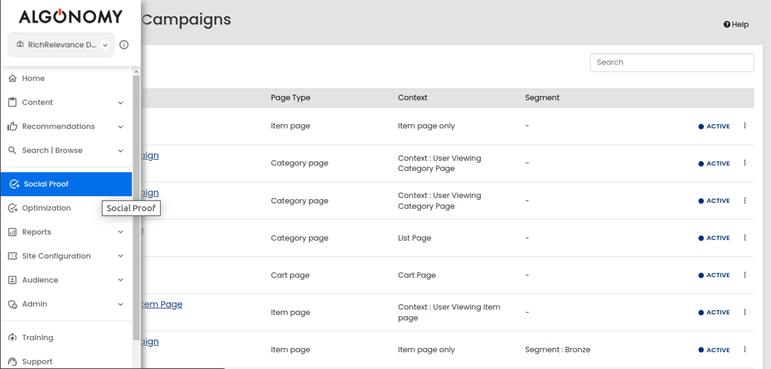Click the Optimization icon in sidebar

tap(13, 208)
